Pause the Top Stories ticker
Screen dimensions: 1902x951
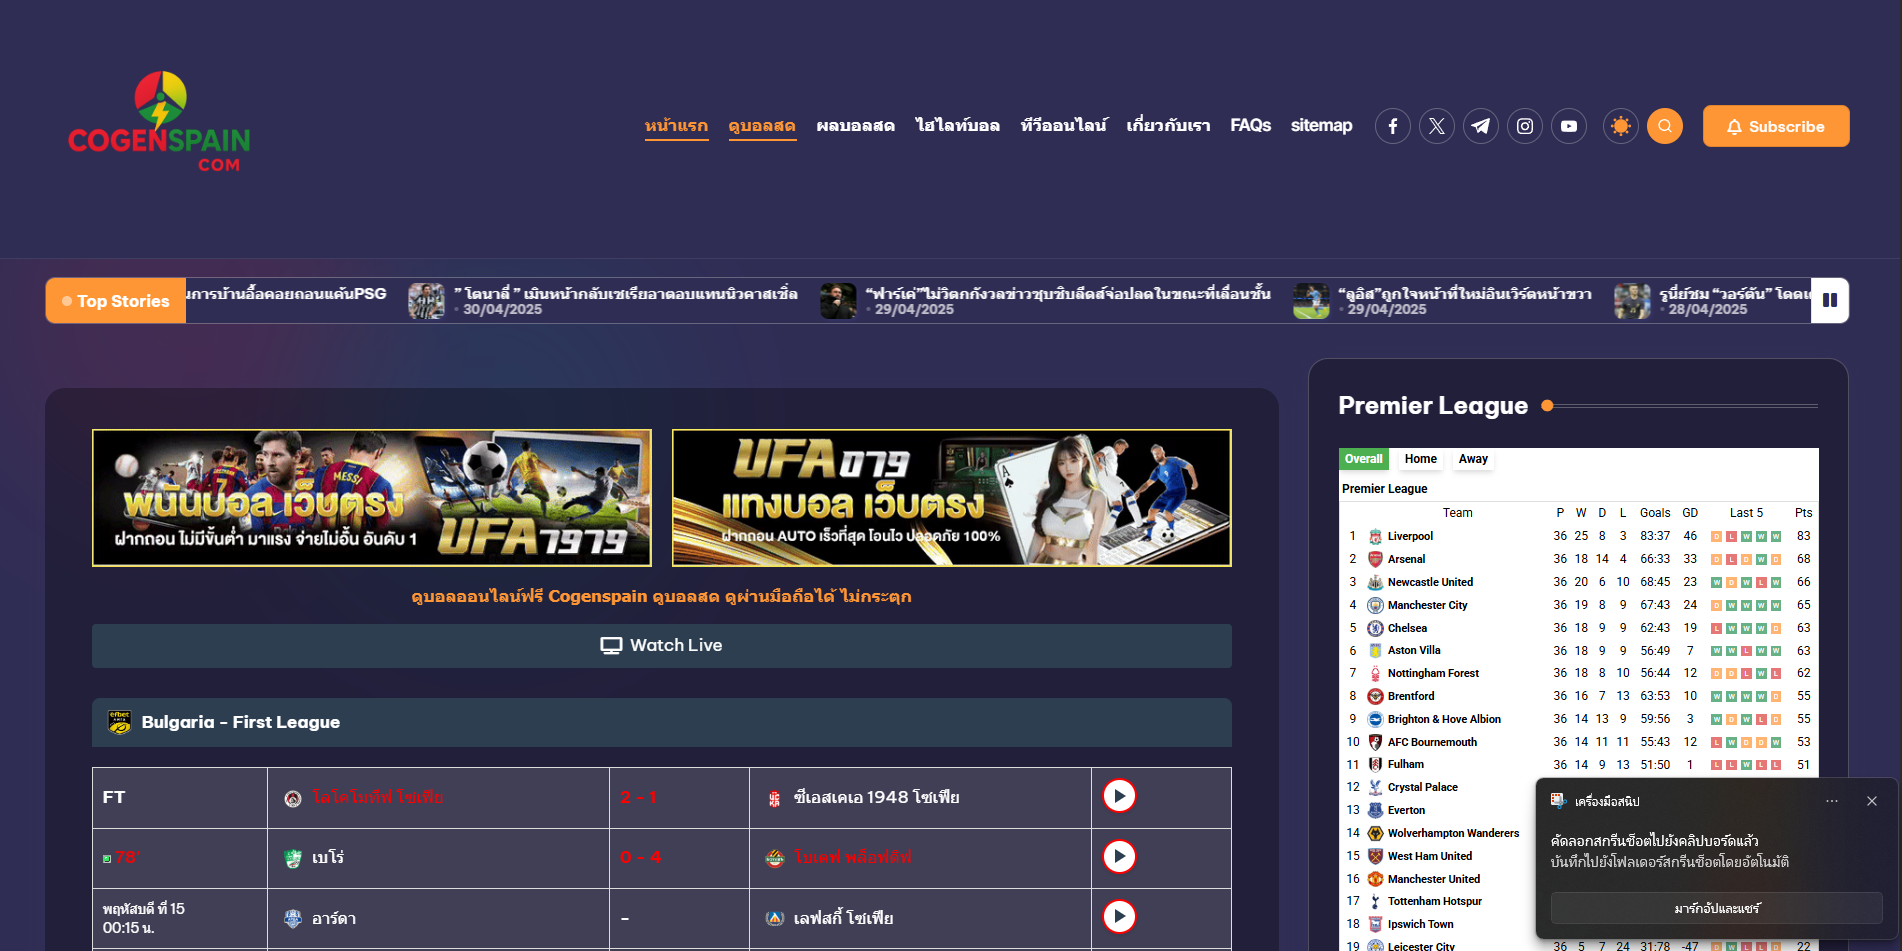coord(1830,300)
